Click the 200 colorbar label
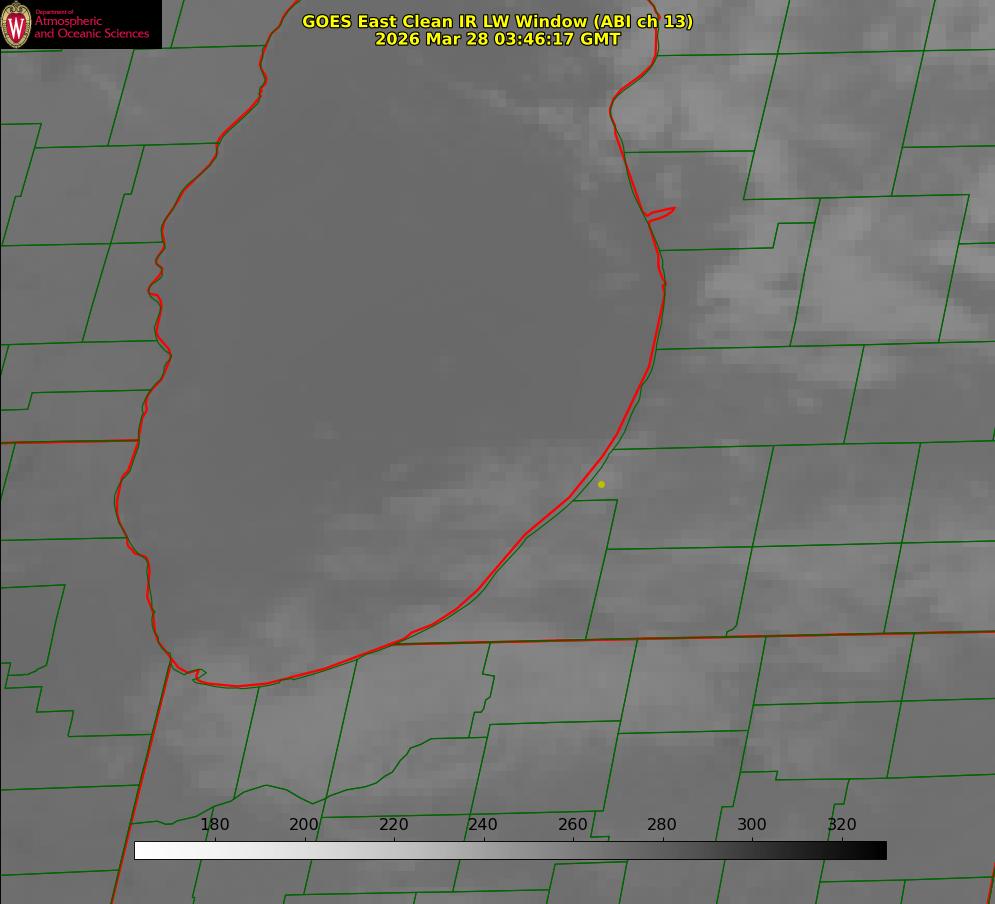The image size is (995, 904). pos(304,825)
